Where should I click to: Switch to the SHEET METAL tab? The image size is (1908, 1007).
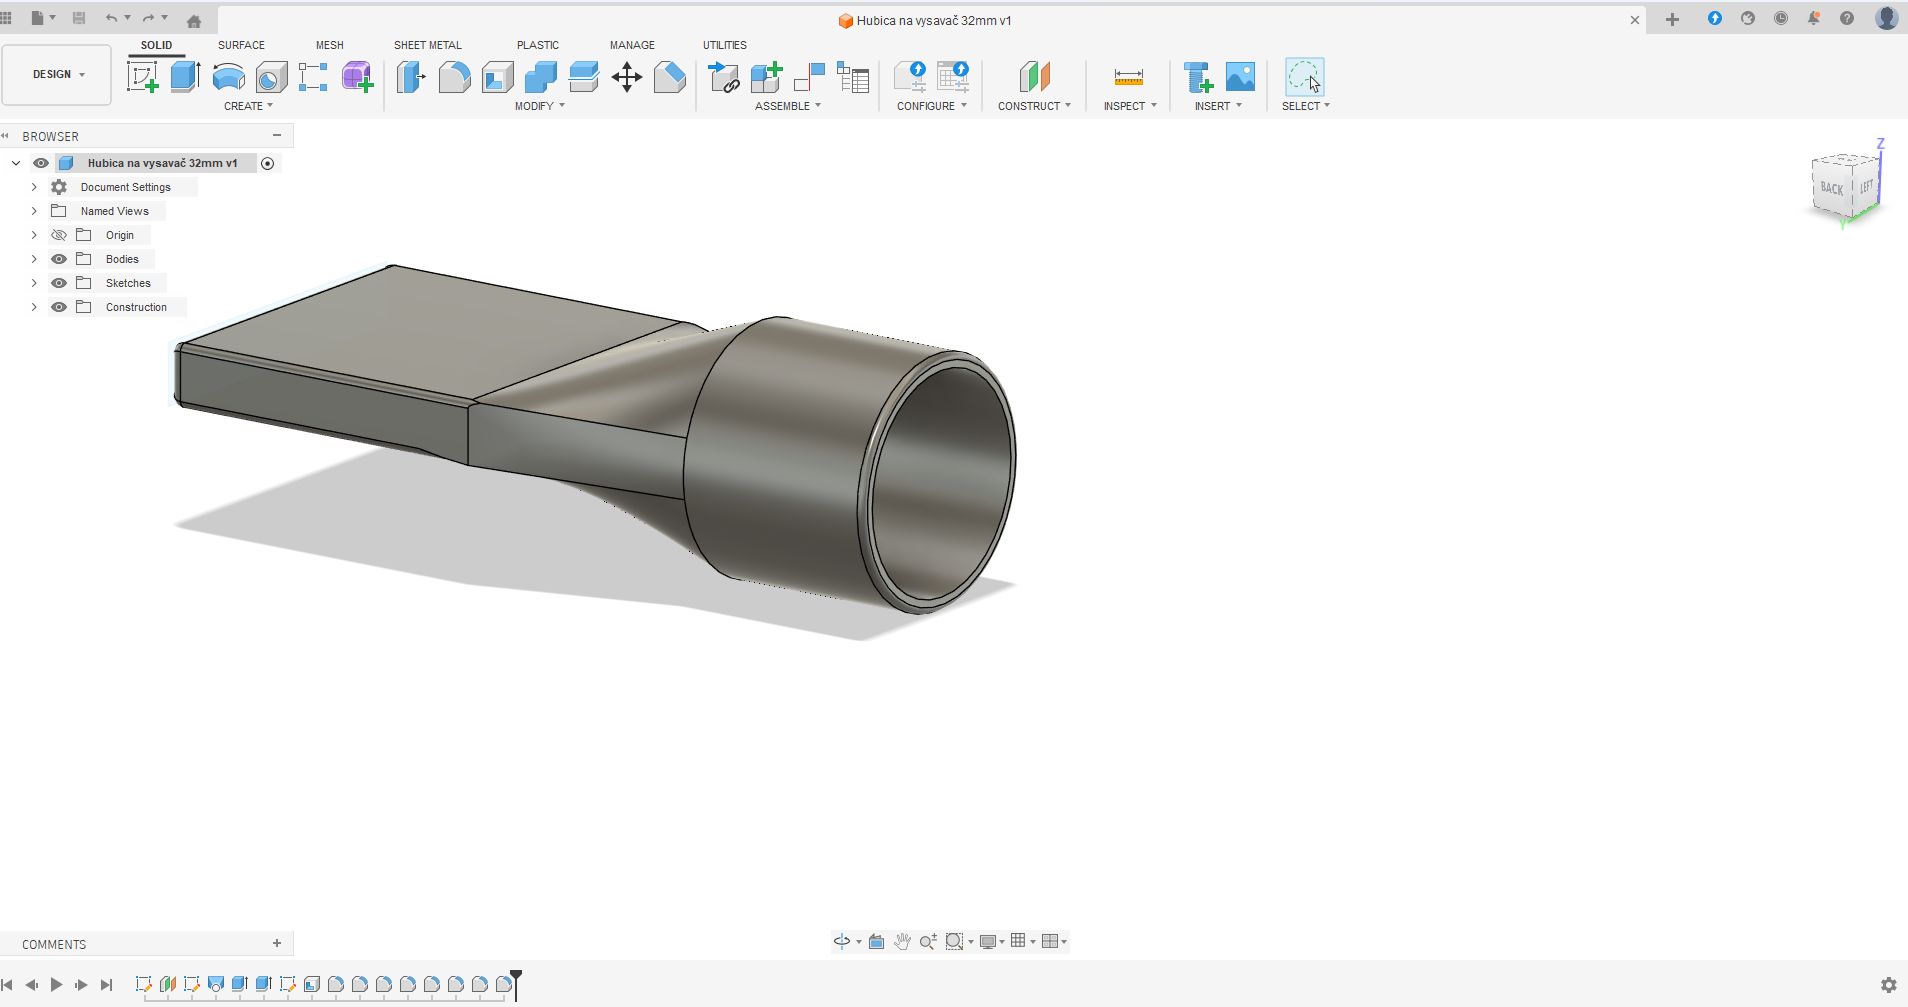(x=427, y=45)
